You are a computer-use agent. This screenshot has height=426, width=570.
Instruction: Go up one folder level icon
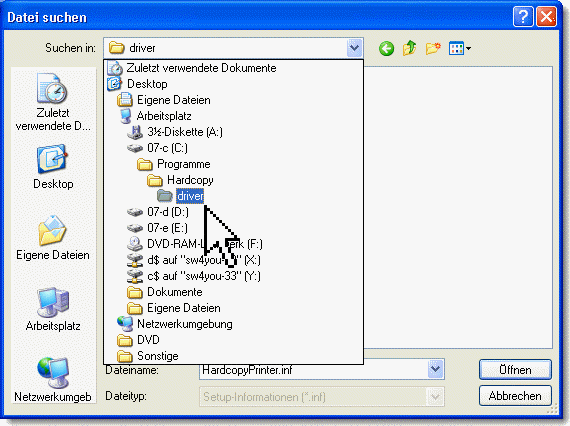pyautogui.click(x=409, y=48)
